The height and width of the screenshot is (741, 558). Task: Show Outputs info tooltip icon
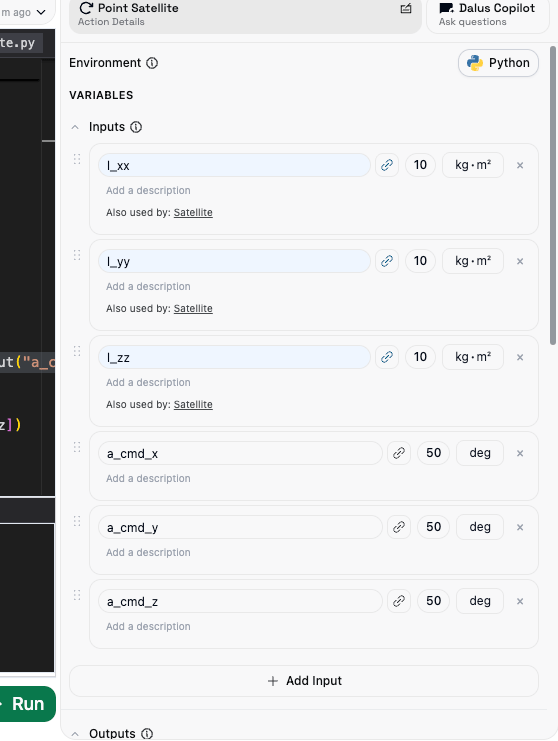tap(147, 733)
